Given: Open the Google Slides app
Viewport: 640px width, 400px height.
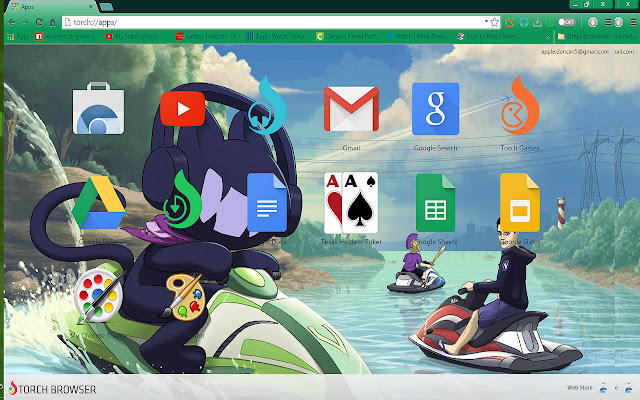Looking at the screenshot, I should pos(520,203).
